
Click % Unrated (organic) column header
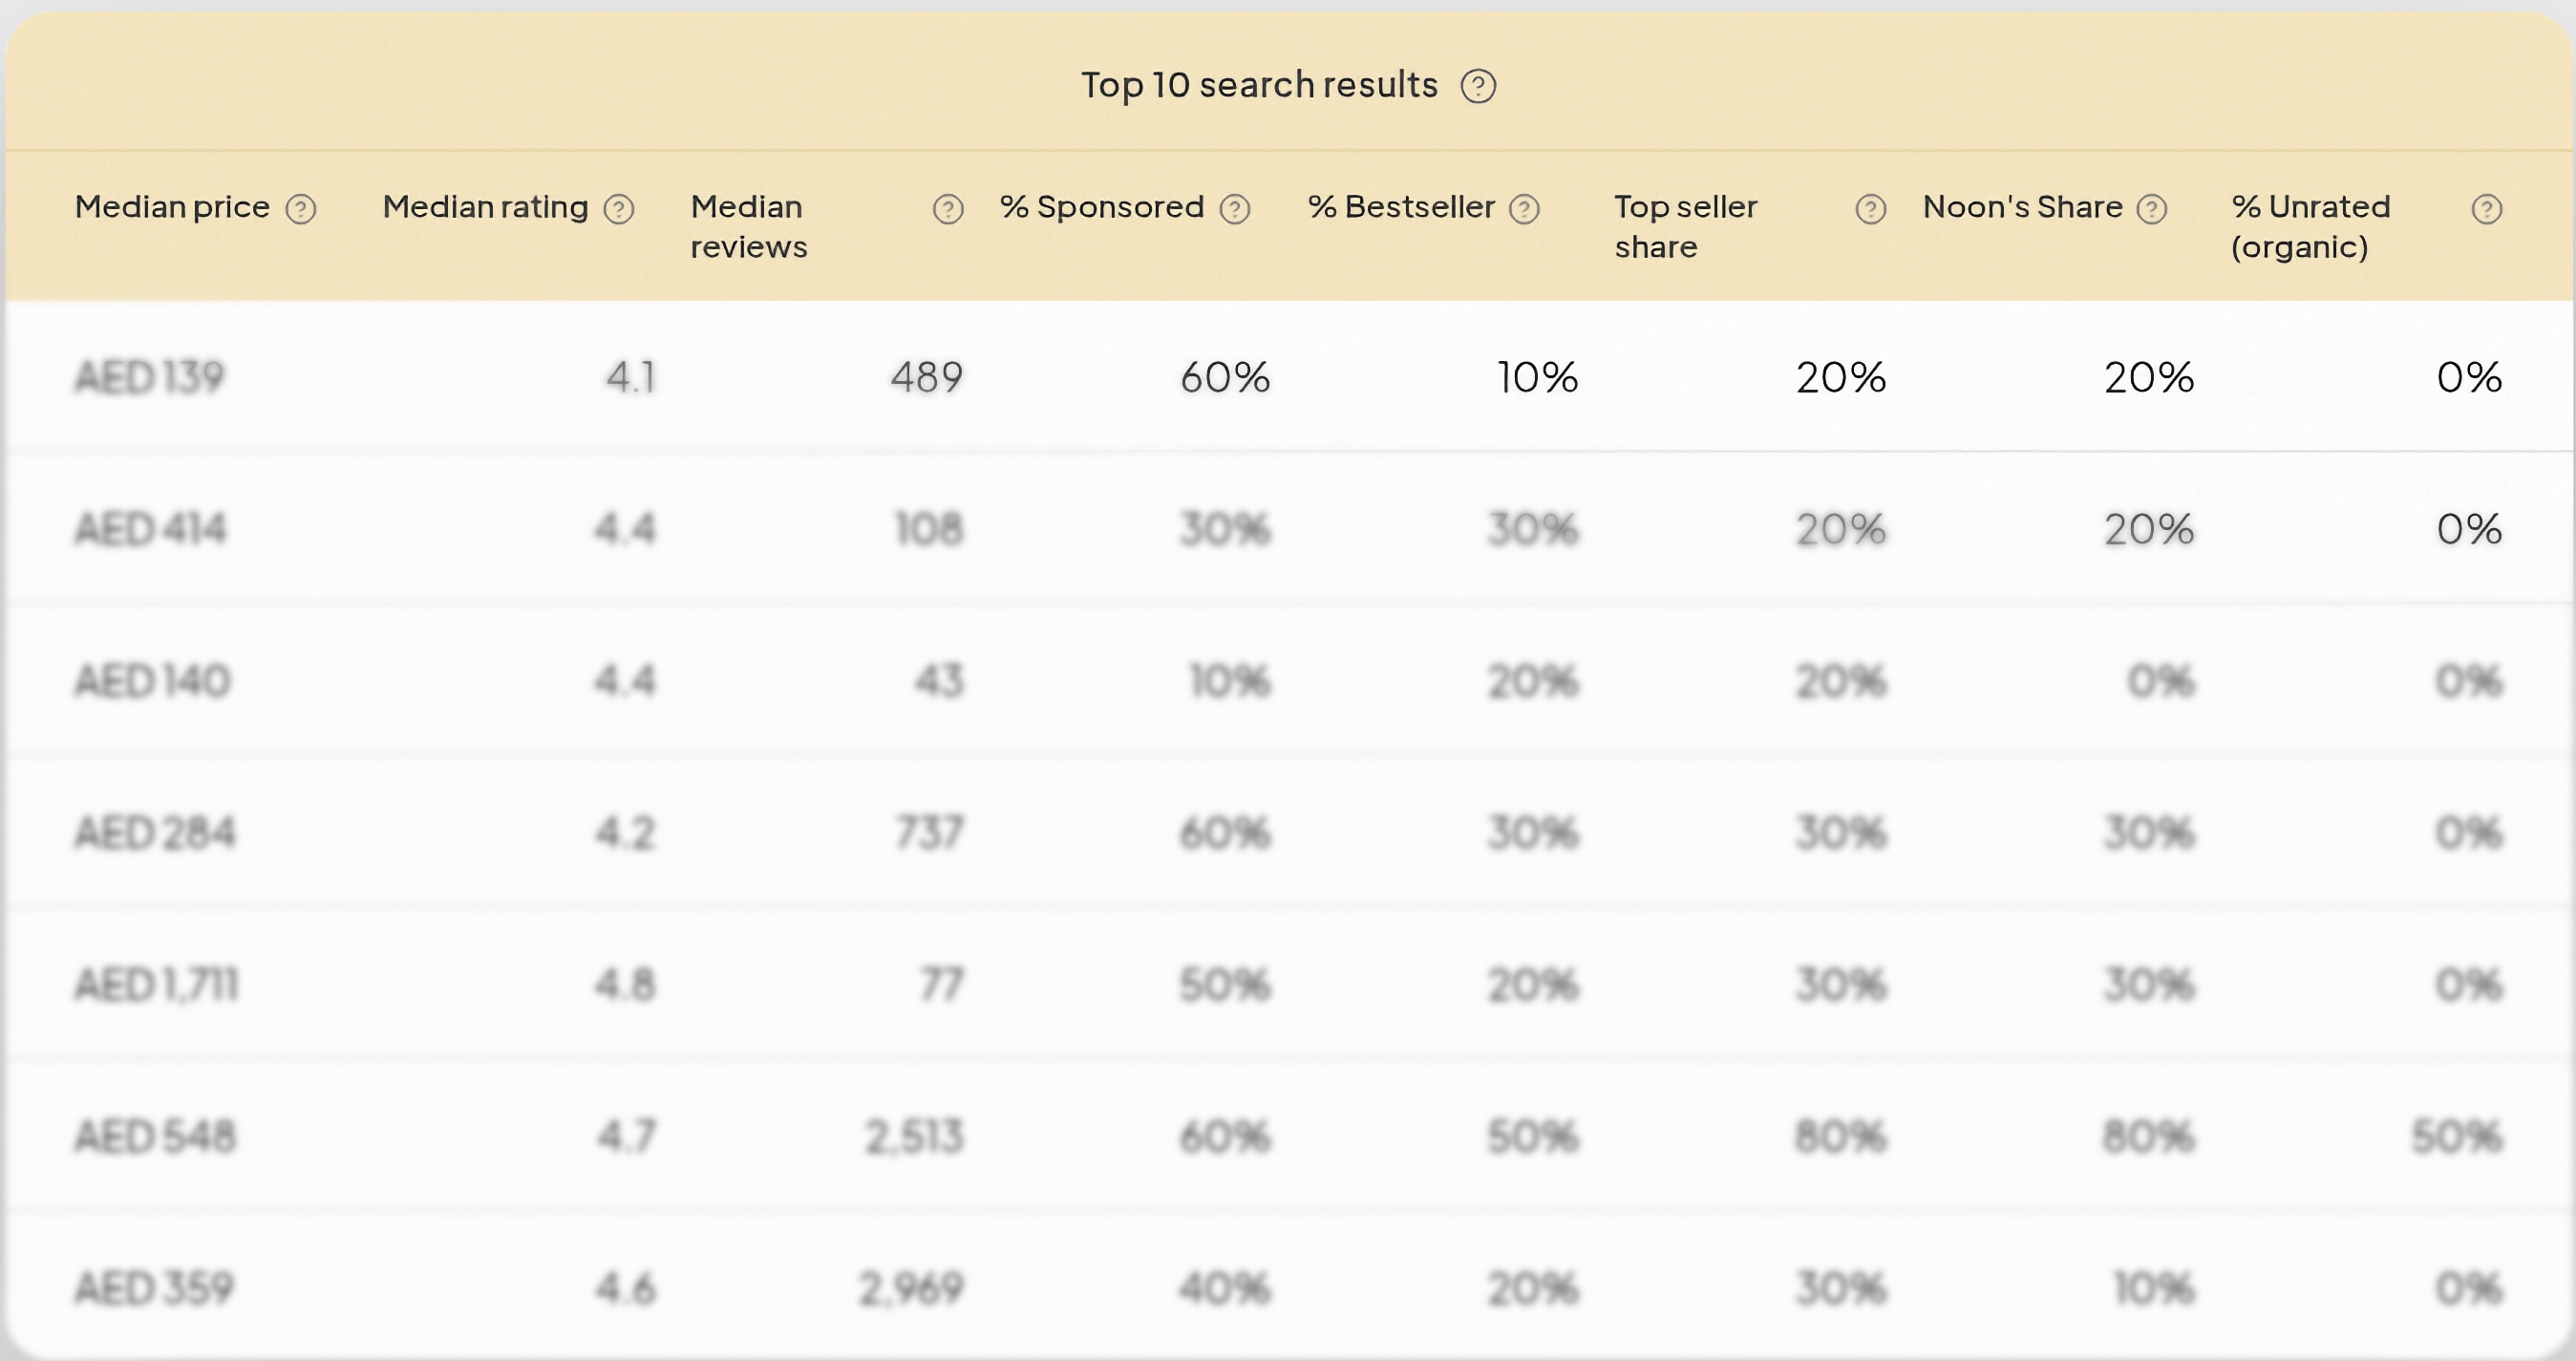pyautogui.click(x=2310, y=227)
